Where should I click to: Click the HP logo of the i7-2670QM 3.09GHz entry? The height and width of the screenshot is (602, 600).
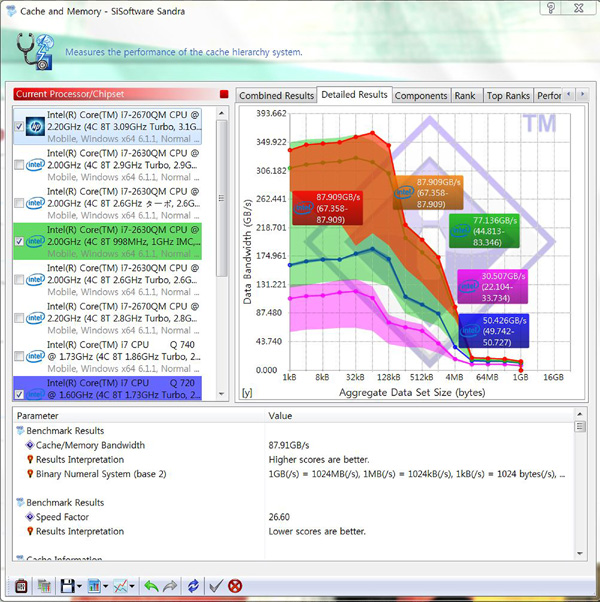(35, 127)
